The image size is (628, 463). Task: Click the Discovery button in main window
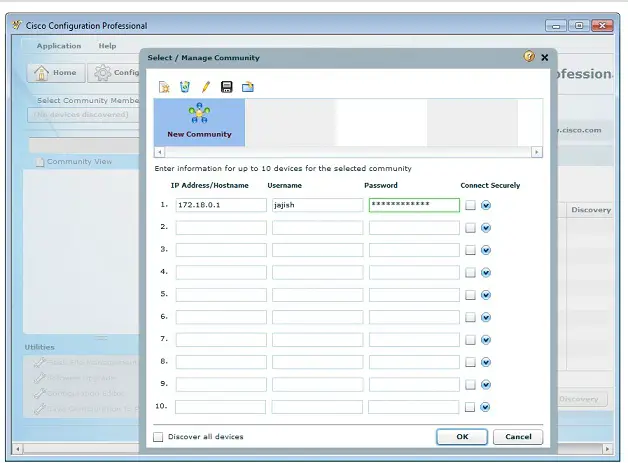[582, 399]
